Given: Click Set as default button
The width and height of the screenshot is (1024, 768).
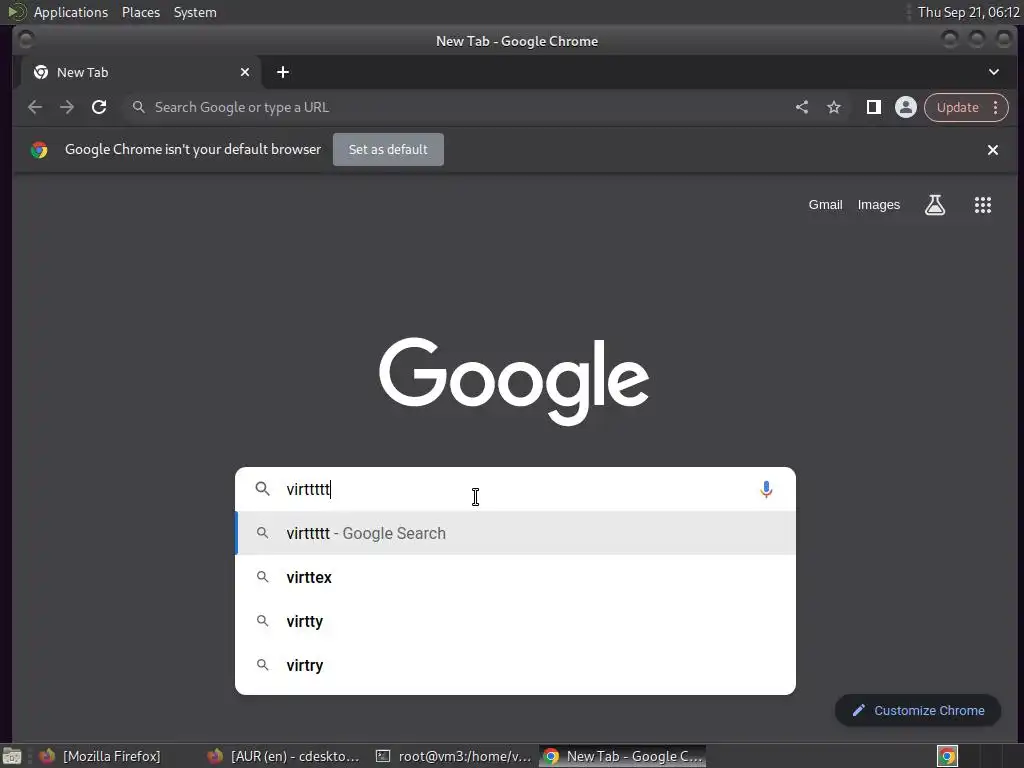Looking at the screenshot, I should pos(388,150).
